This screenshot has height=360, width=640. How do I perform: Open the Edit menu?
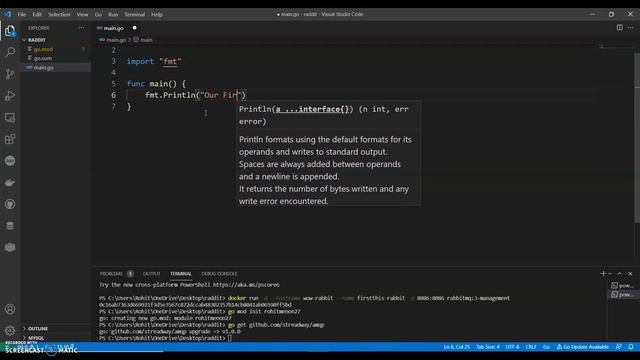point(37,14)
